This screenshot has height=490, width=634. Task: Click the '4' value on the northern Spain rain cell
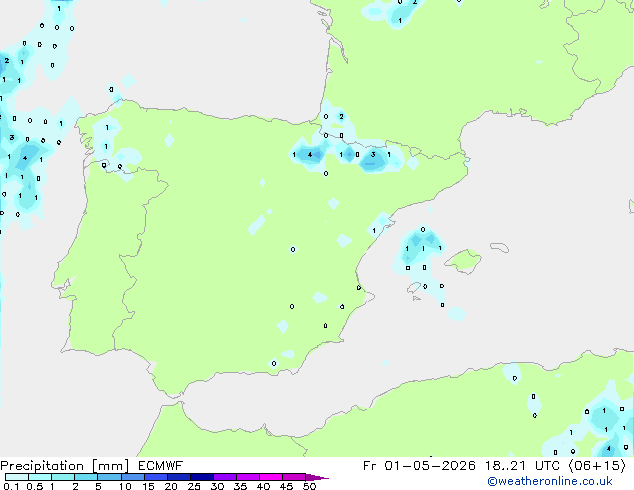[x=310, y=154]
